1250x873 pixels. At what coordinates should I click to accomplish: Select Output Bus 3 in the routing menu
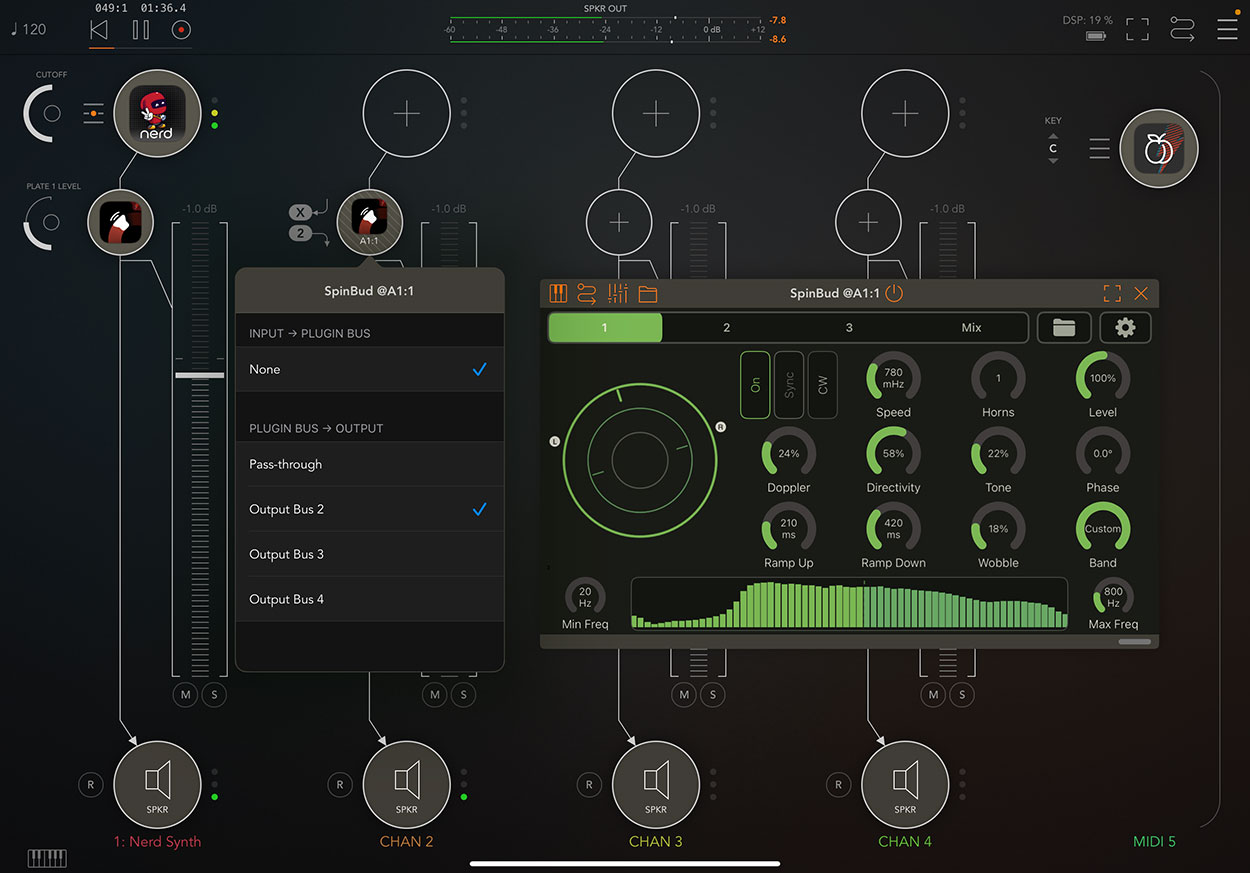coord(370,553)
